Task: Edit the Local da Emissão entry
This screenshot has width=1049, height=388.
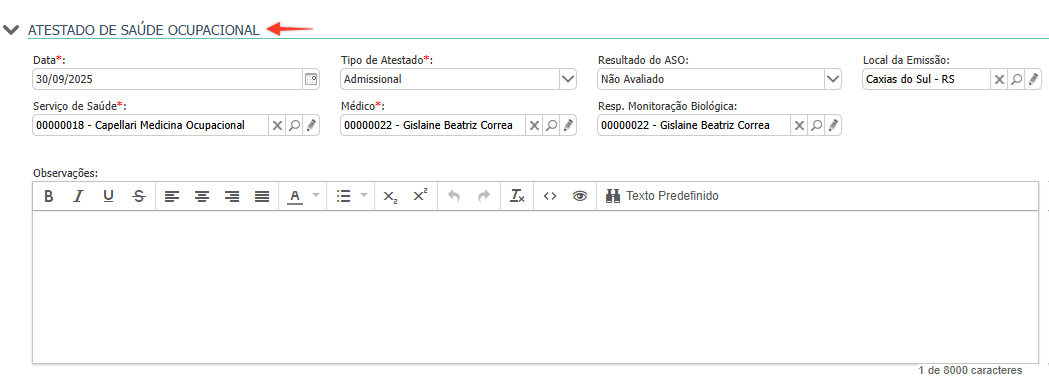Action: tap(1034, 79)
